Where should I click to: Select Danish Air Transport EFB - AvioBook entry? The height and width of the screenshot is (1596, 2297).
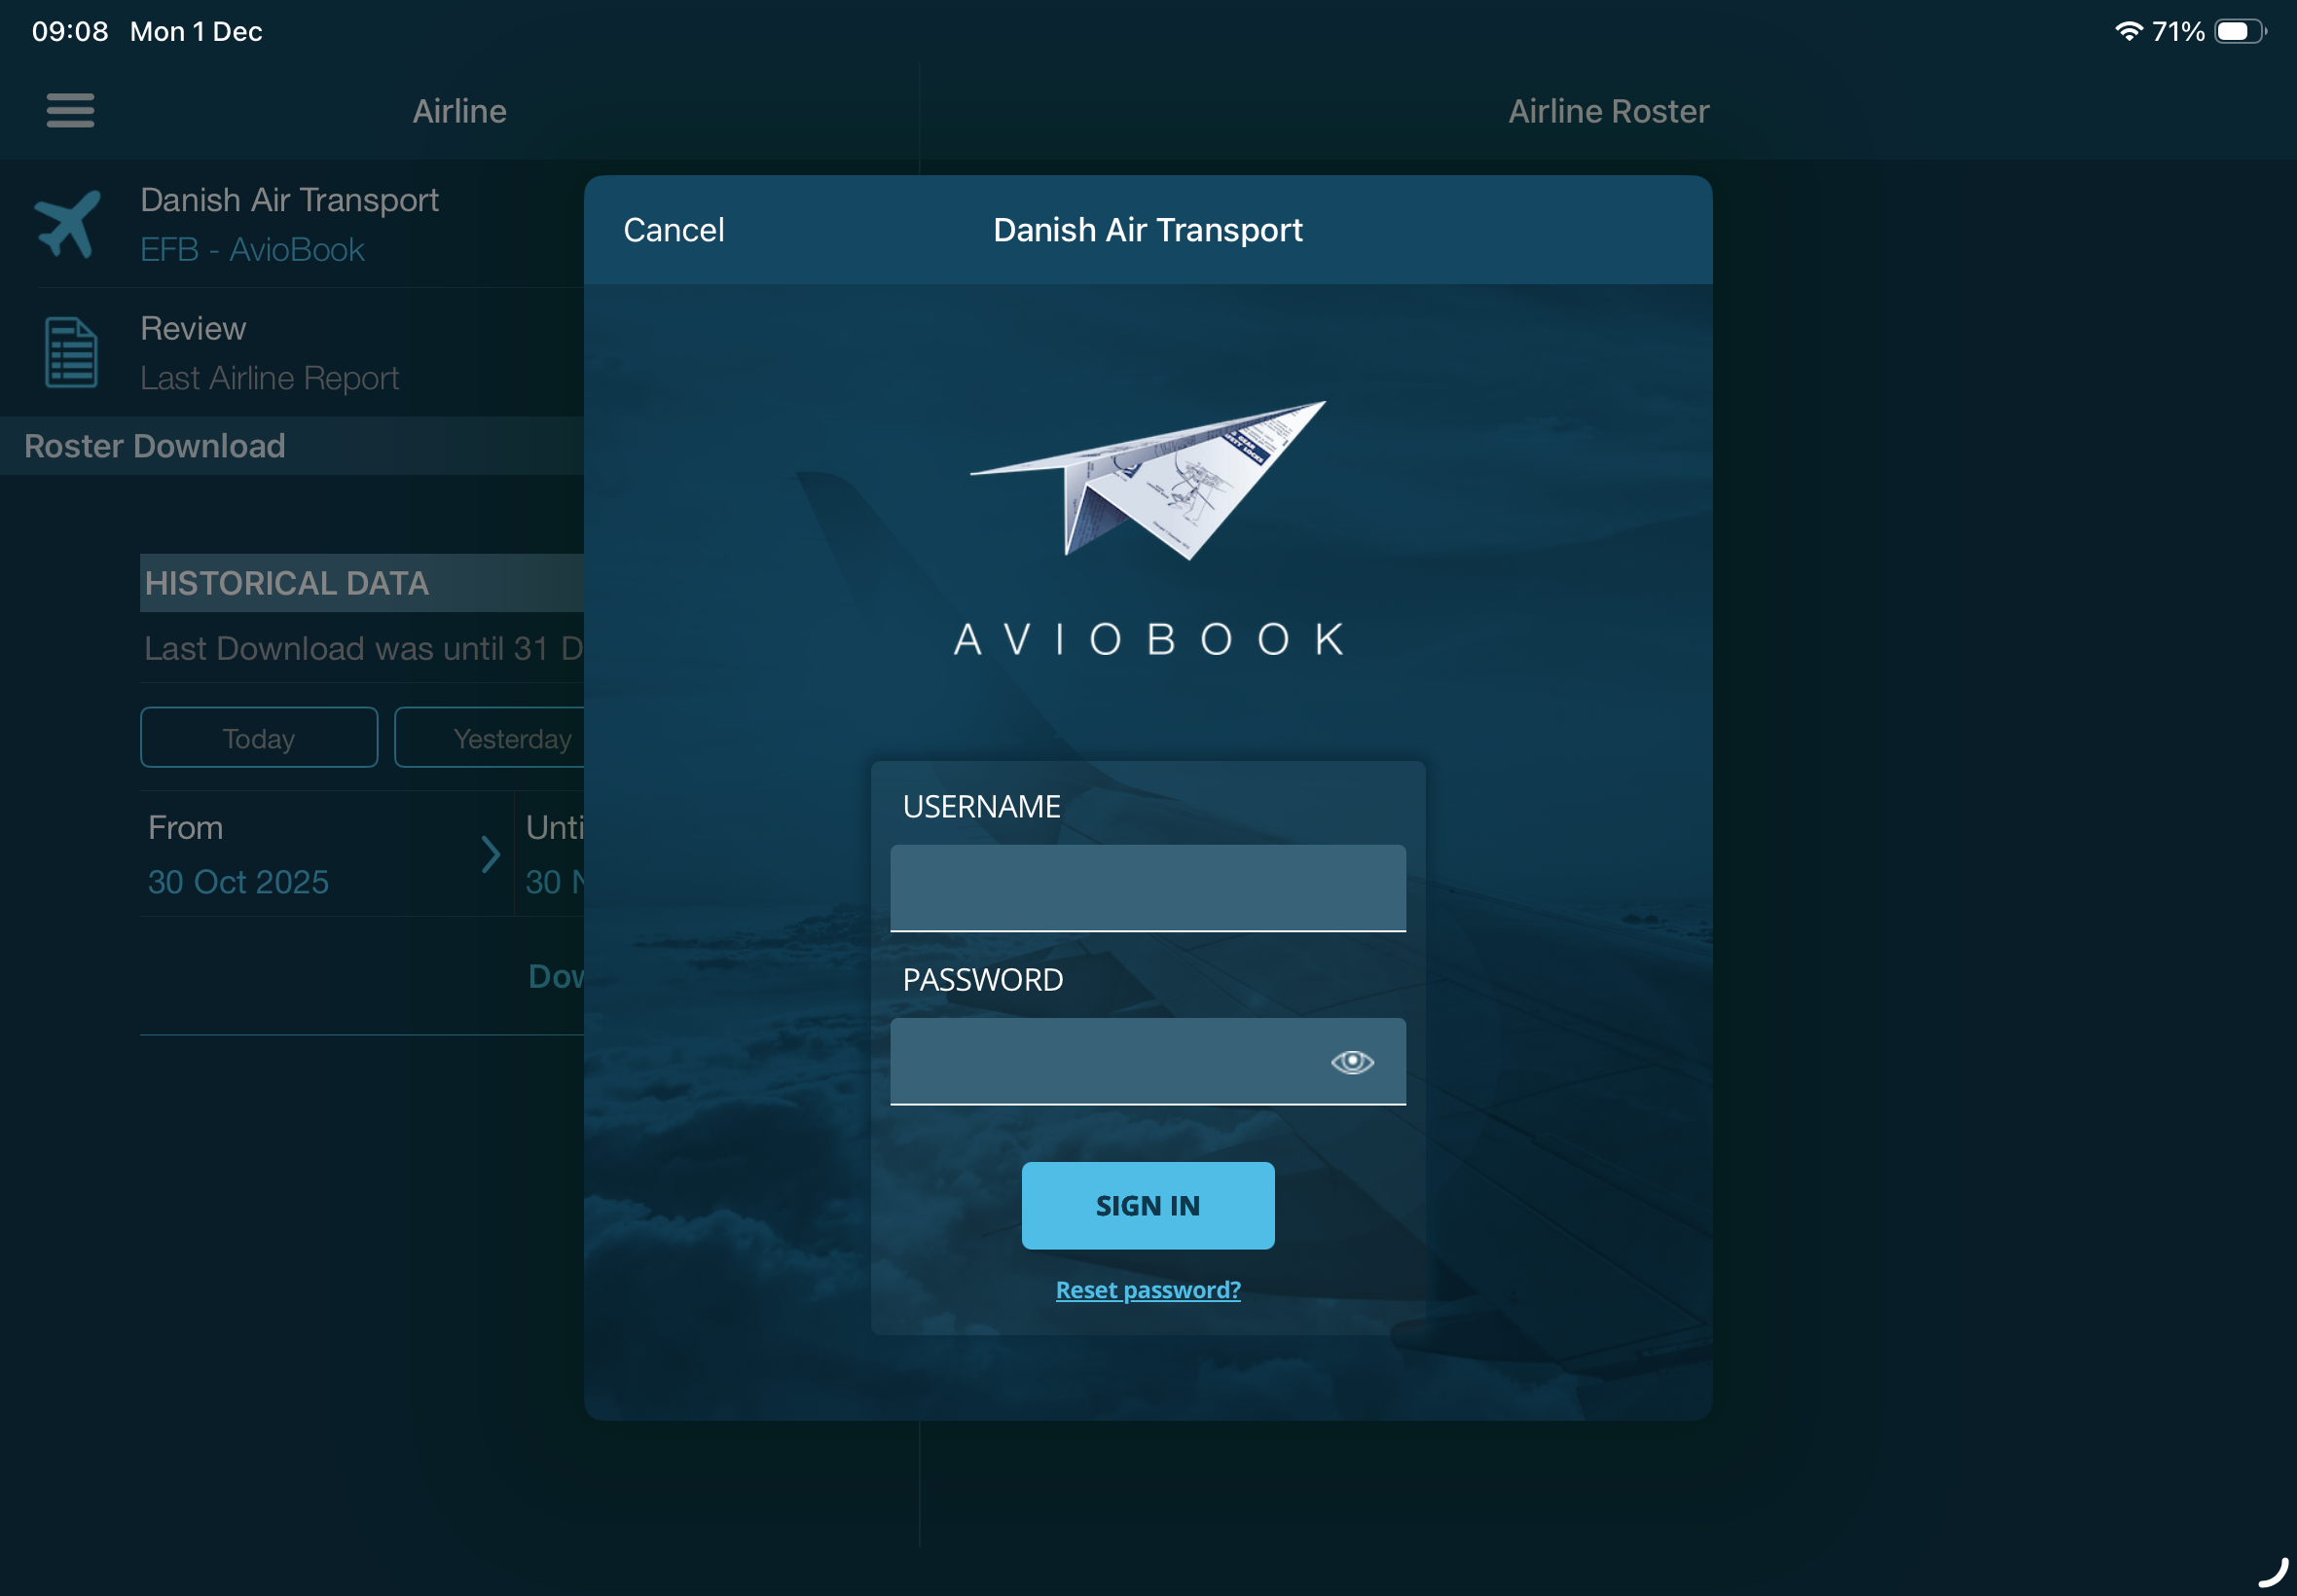click(290, 224)
